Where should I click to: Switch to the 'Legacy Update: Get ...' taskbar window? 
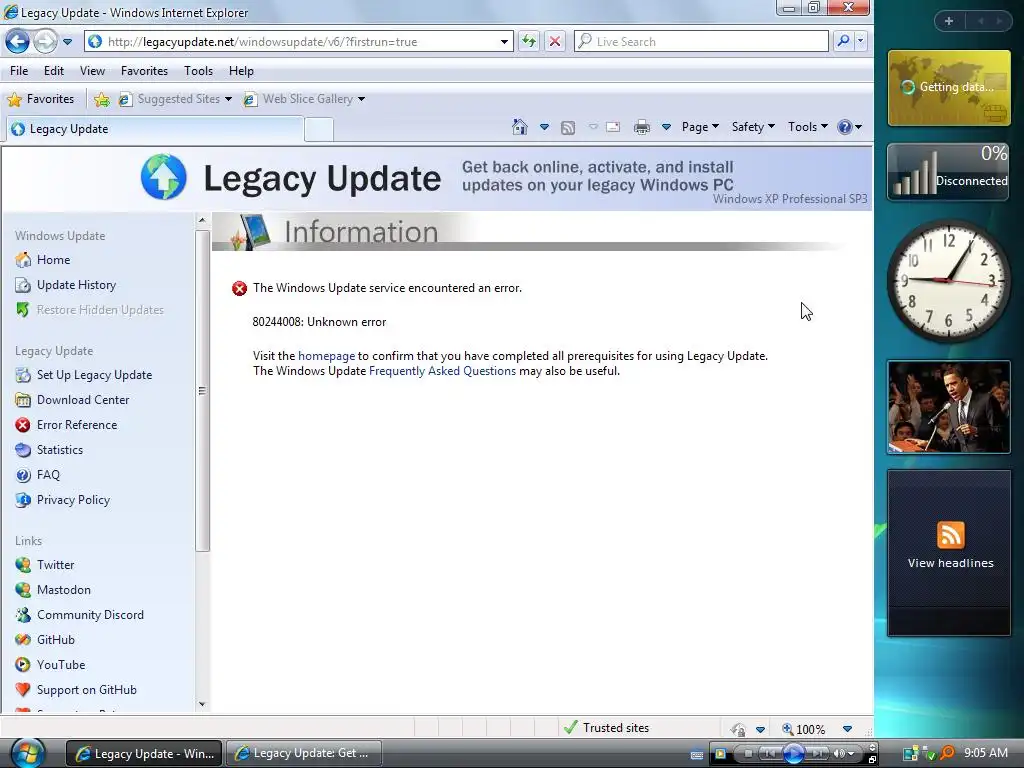(x=304, y=754)
